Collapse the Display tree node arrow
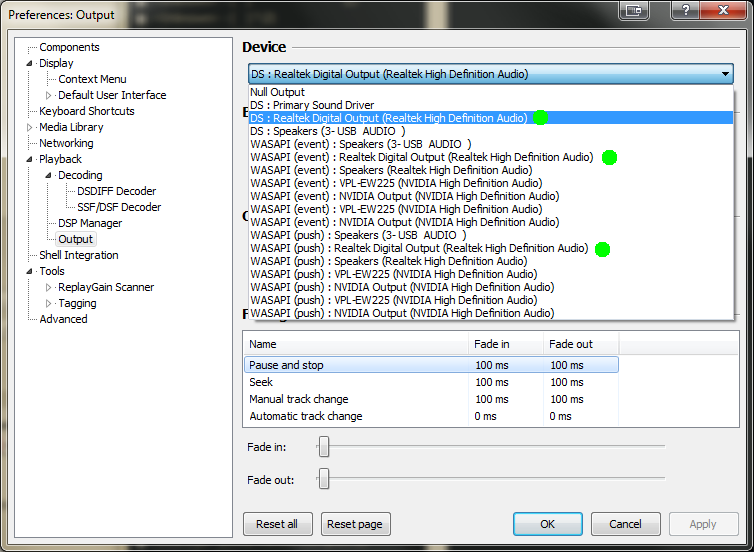Viewport: 754px width, 552px height. coord(29,63)
